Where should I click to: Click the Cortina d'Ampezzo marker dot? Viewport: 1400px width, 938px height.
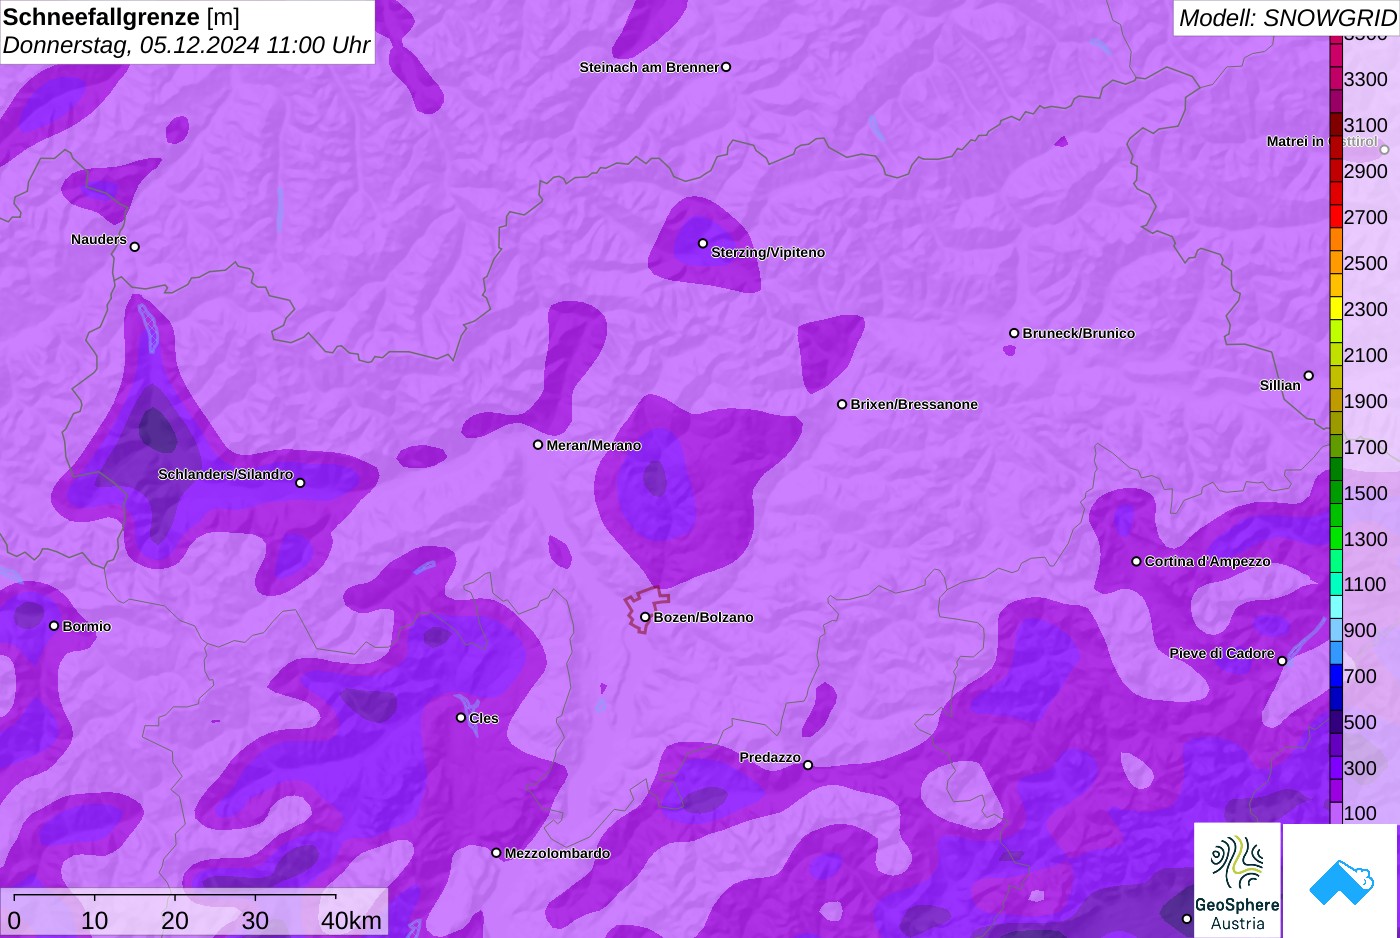pyautogui.click(x=1136, y=561)
